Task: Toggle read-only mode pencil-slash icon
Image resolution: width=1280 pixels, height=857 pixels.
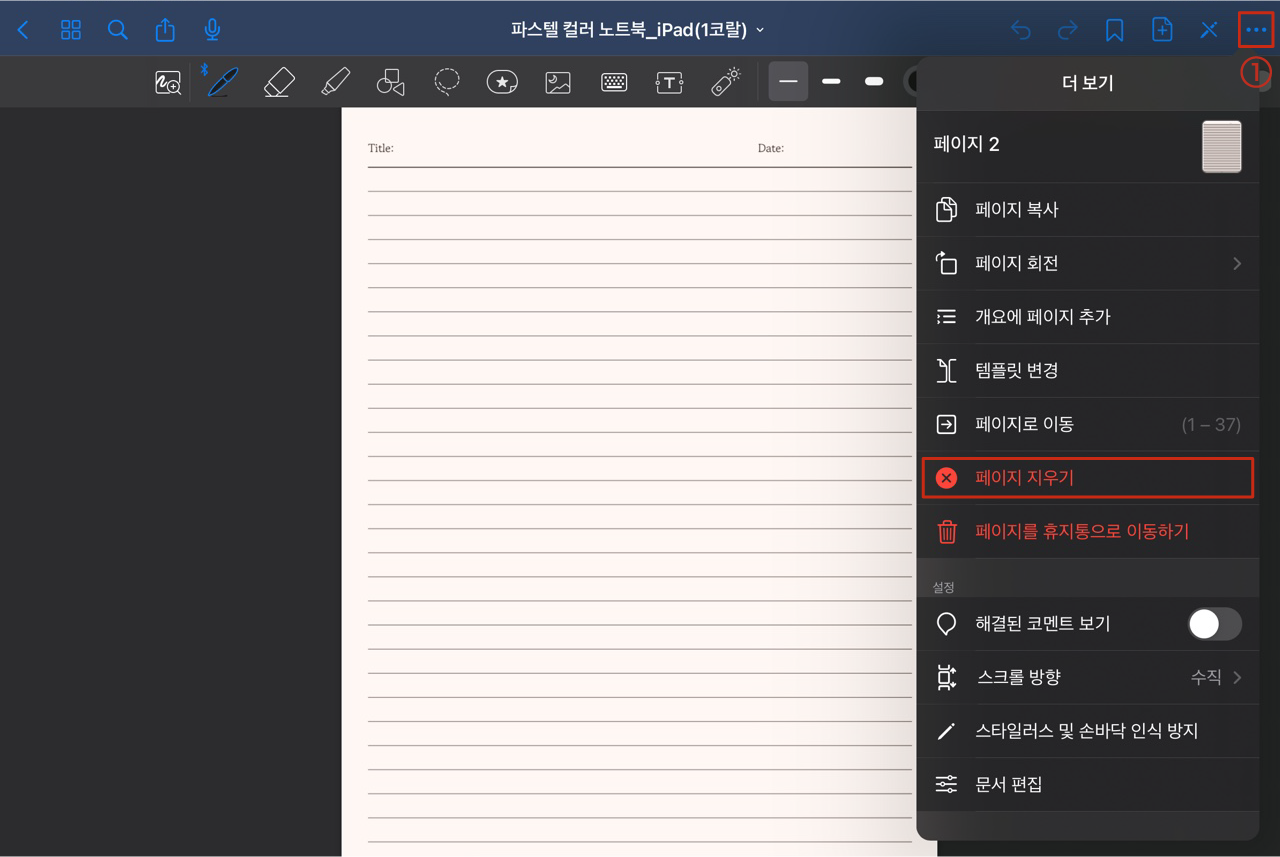Action: click(x=1209, y=30)
